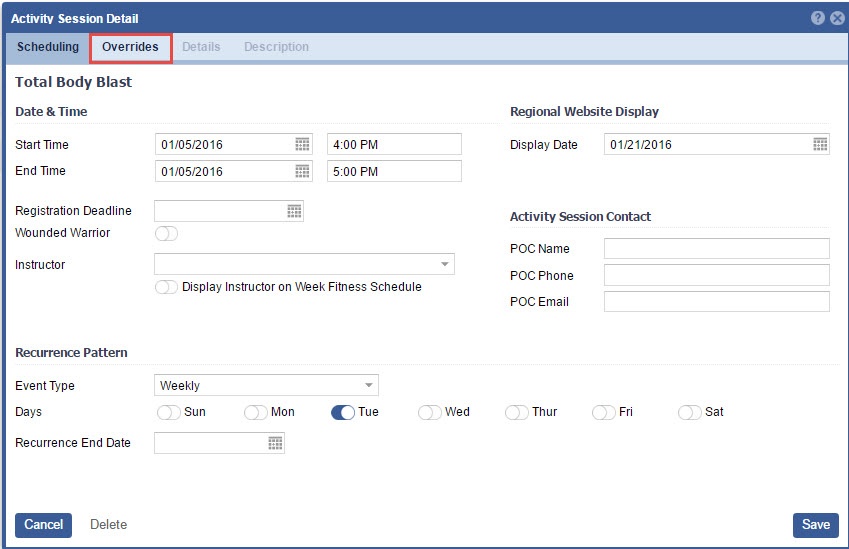Enable the Mon recurrence day toggle

[x=256, y=412]
